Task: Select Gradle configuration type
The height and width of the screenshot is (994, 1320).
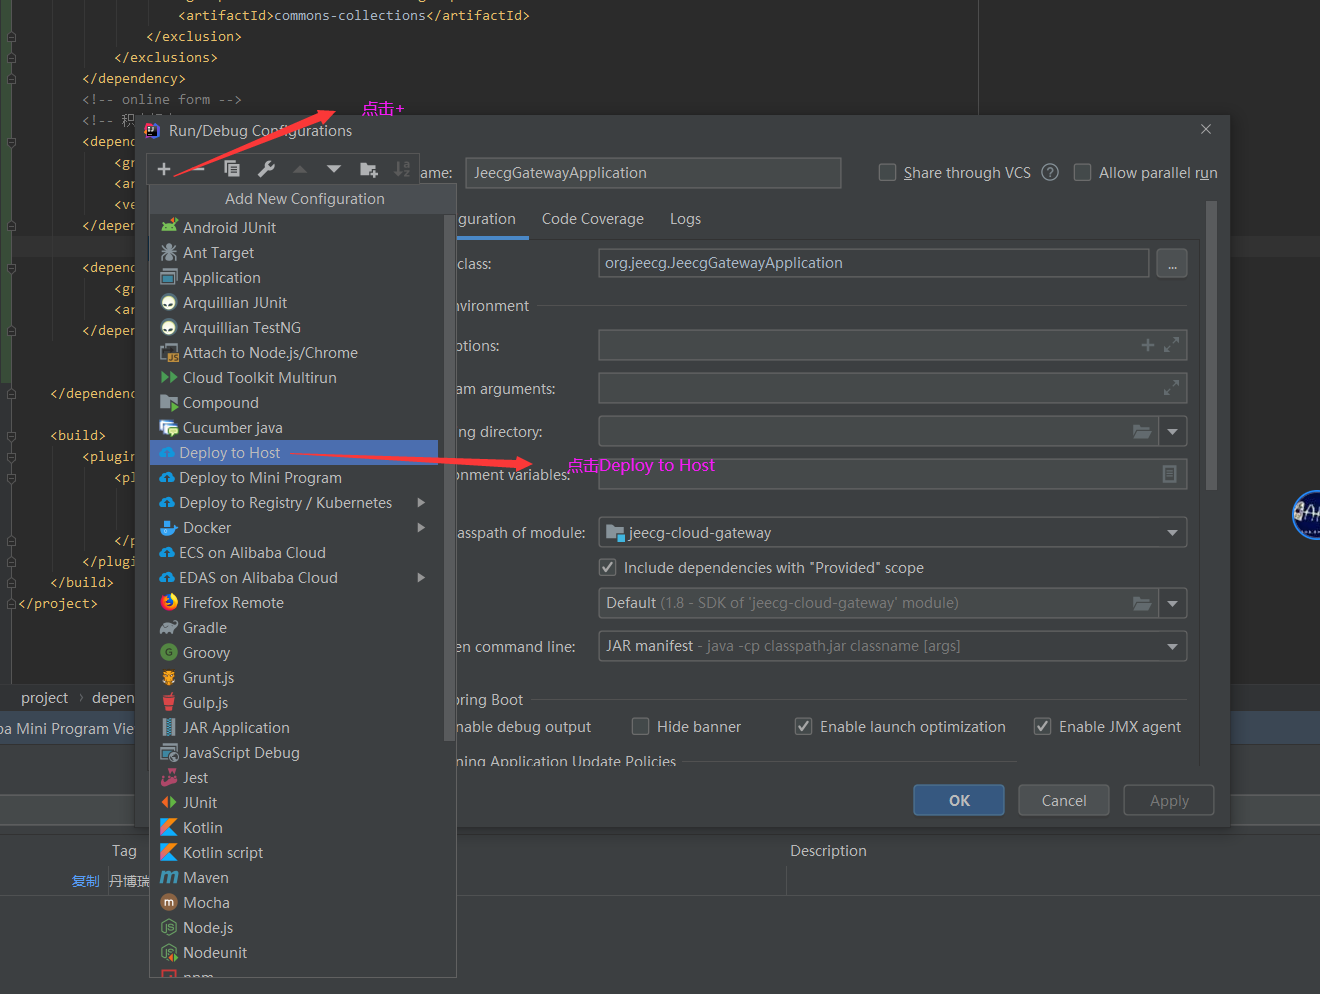Action: (x=294, y=627)
